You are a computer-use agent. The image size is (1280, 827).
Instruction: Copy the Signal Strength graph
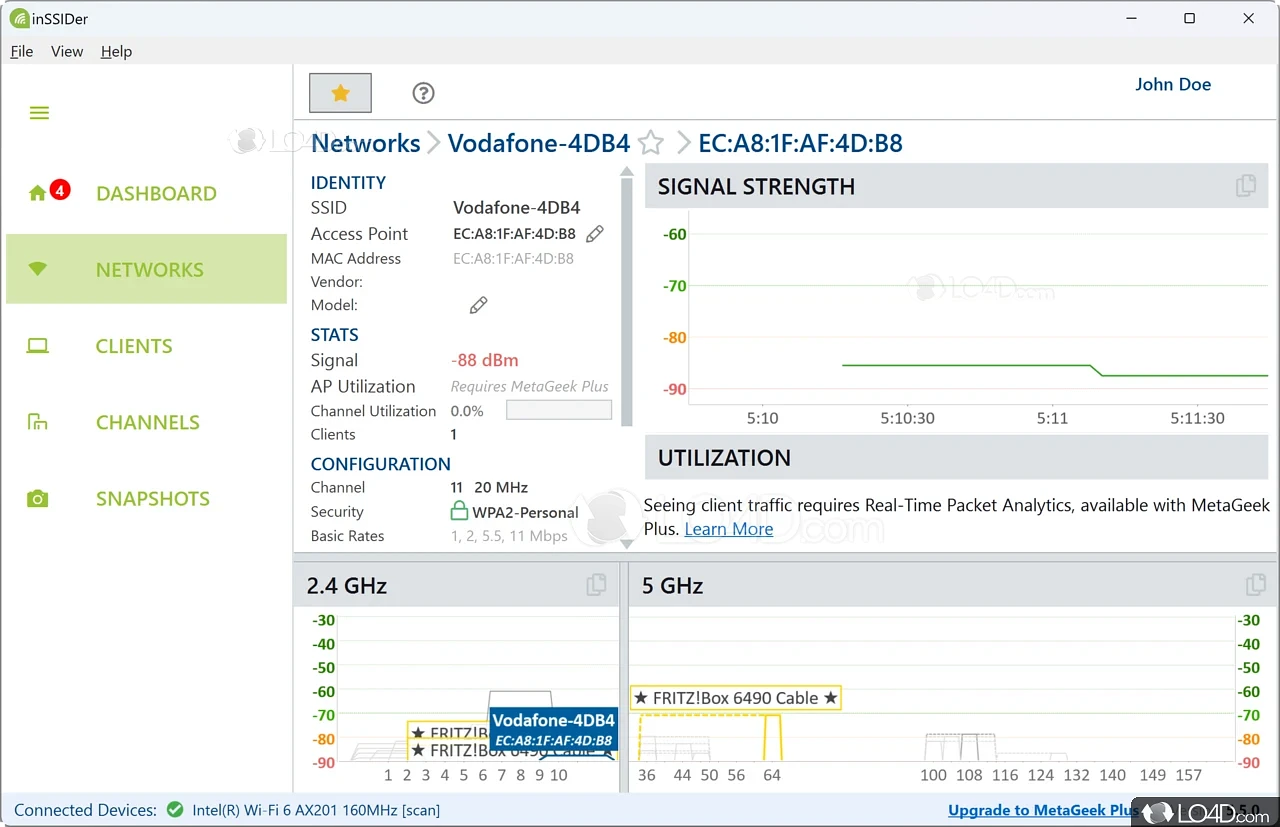point(1245,186)
